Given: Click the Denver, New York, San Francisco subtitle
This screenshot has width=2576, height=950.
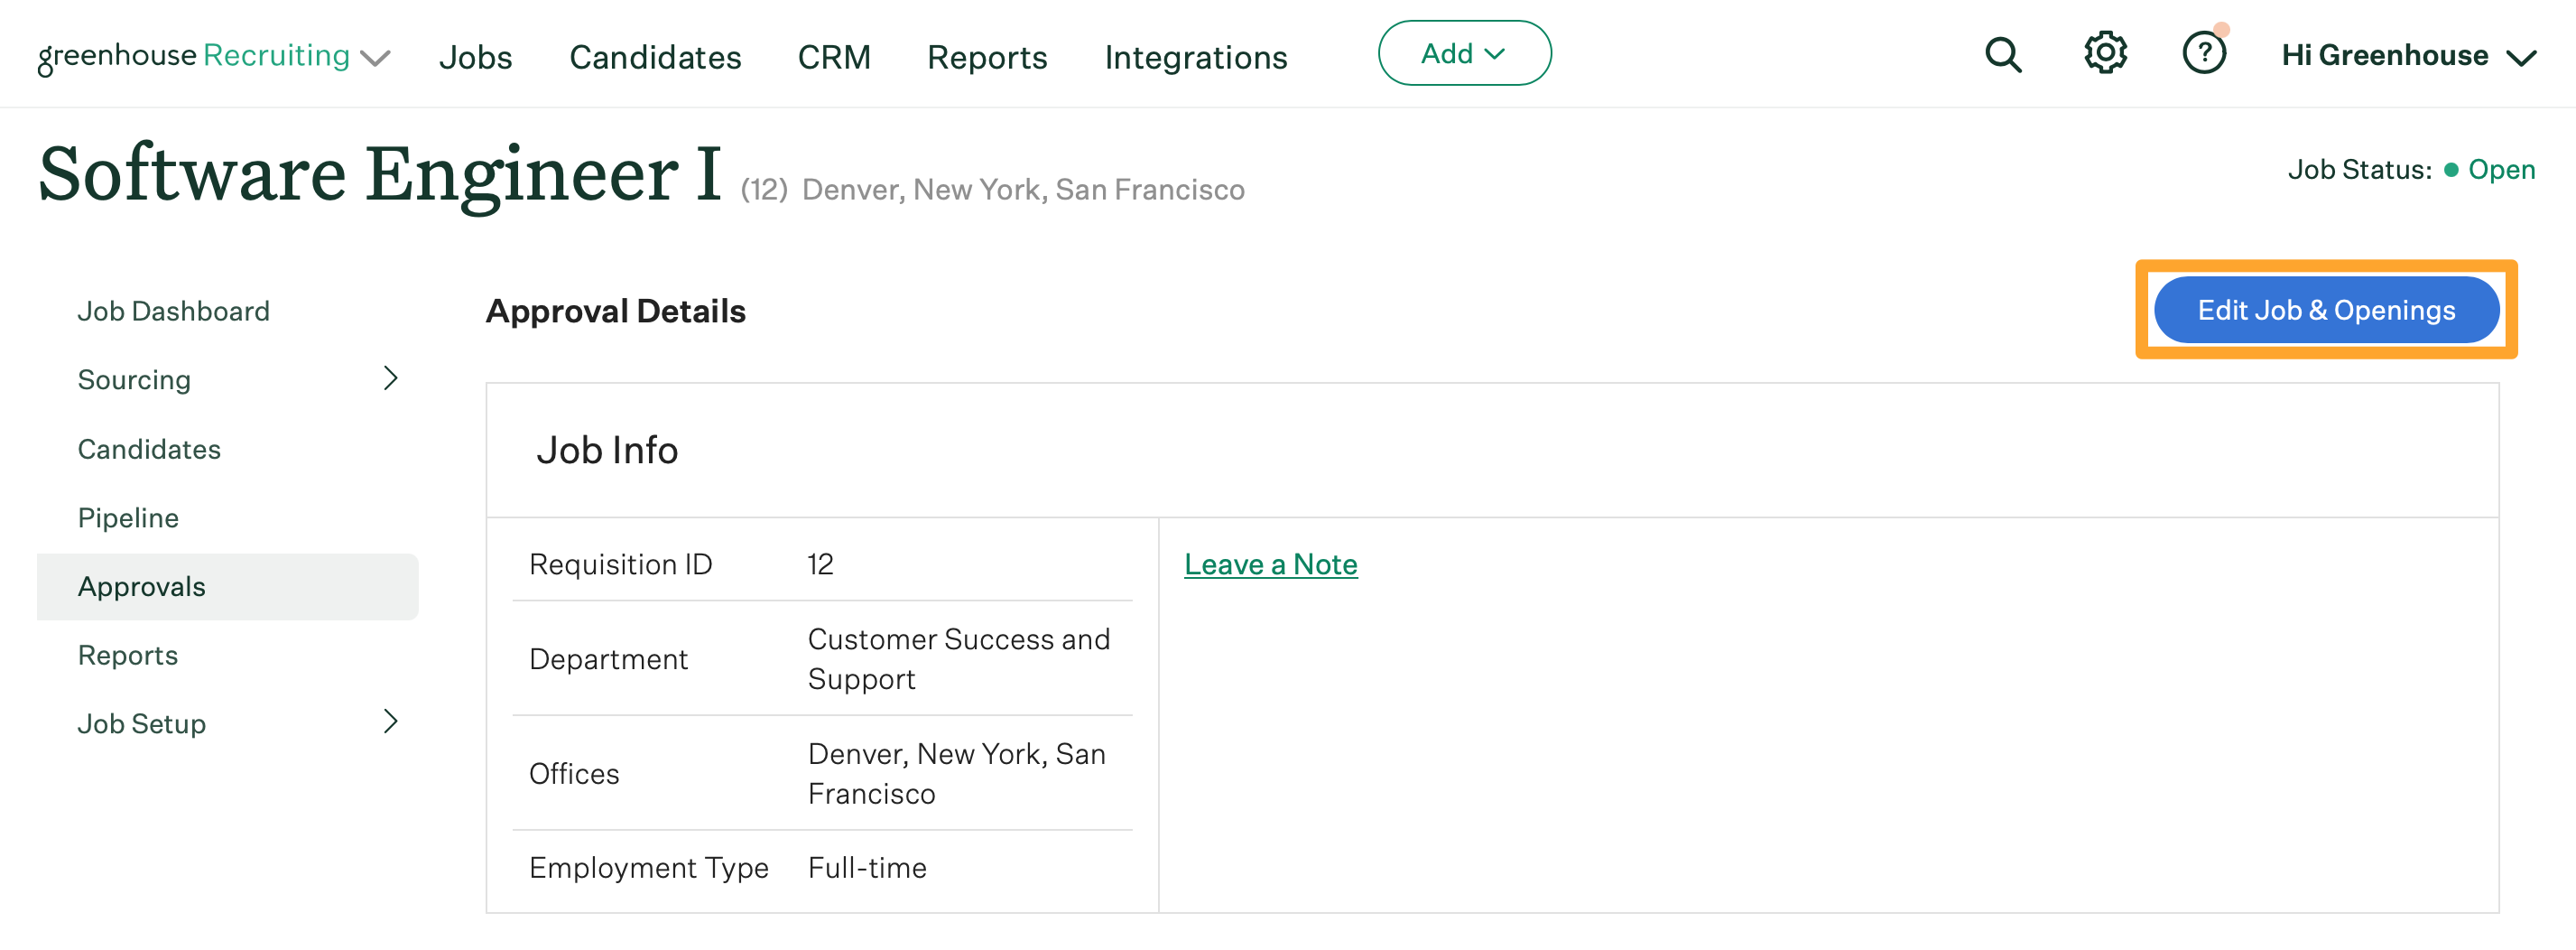Looking at the screenshot, I should [x=1023, y=189].
